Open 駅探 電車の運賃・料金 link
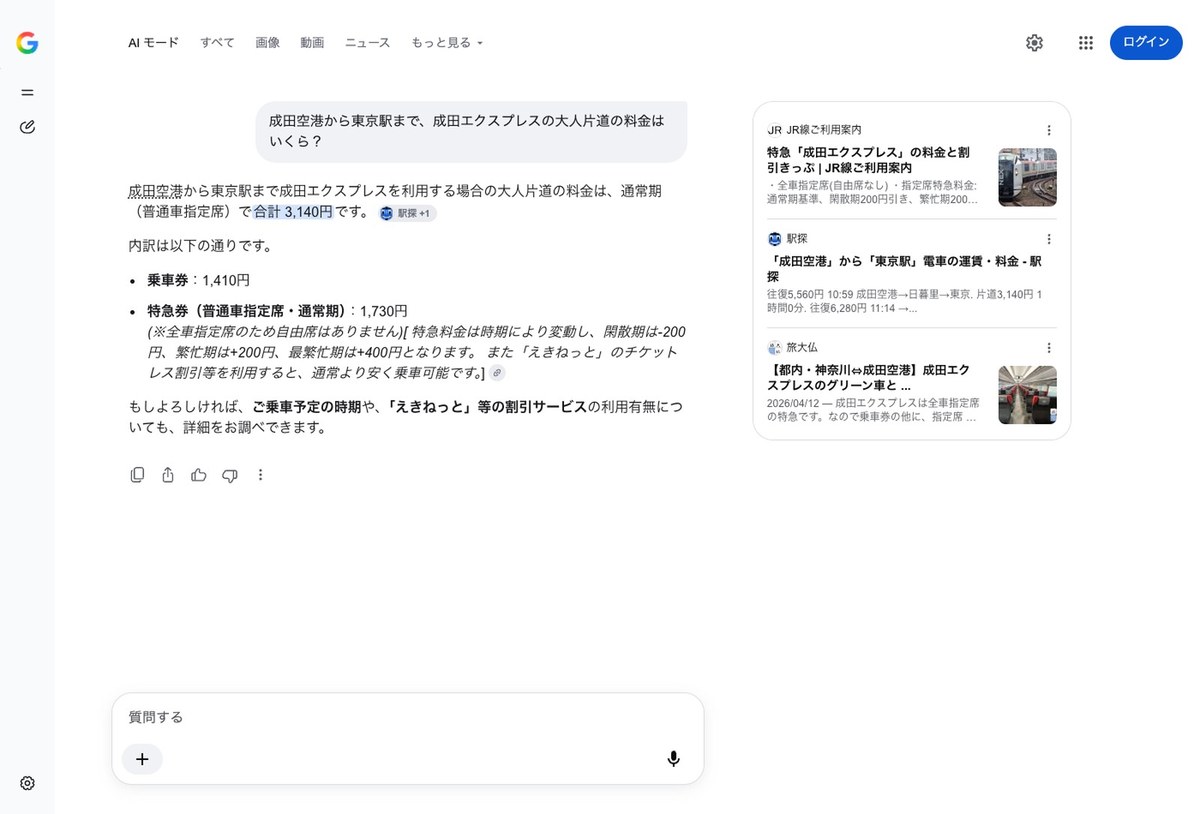The image size is (1200, 814). [x=904, y=269]
